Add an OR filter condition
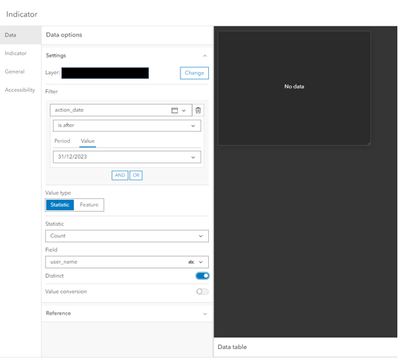This screenshot has width=400, height=361. pyautogui.click(x=136, y=175)
